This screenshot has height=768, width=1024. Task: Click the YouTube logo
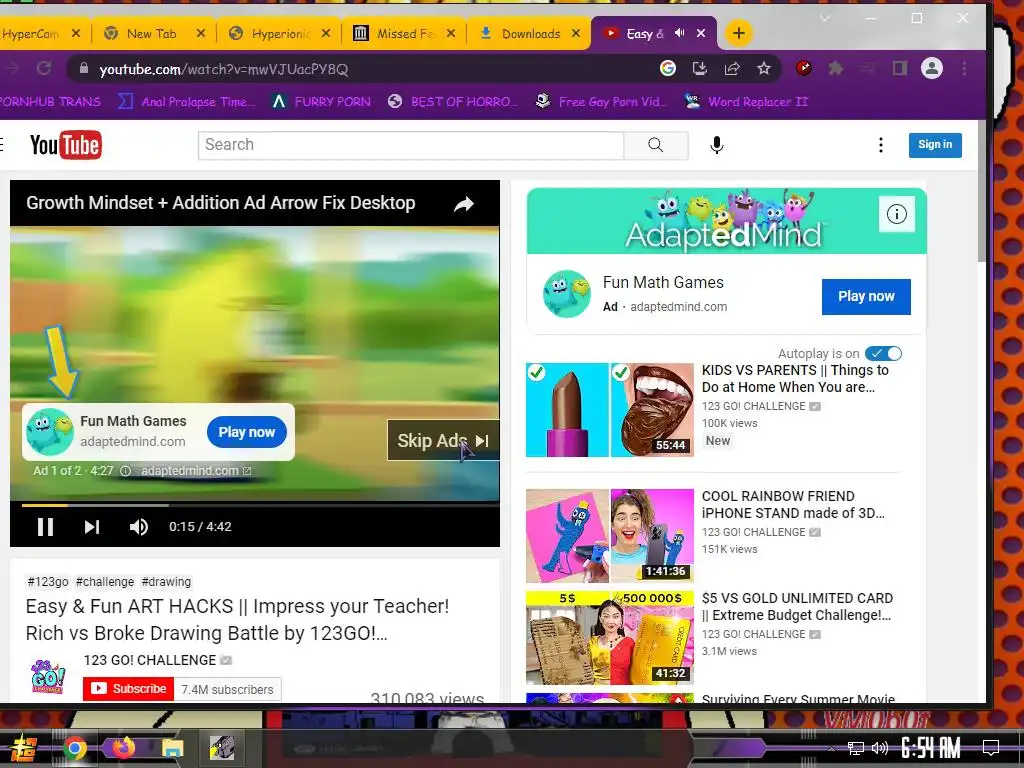(65, 145)
